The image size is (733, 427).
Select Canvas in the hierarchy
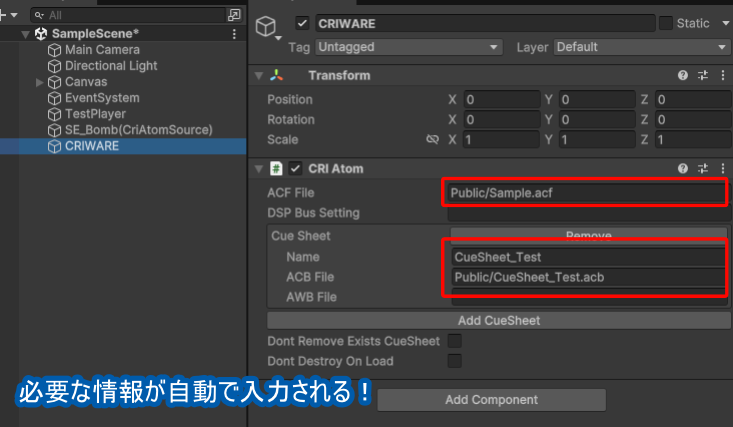pyautogui.click(x=86, y=82)
